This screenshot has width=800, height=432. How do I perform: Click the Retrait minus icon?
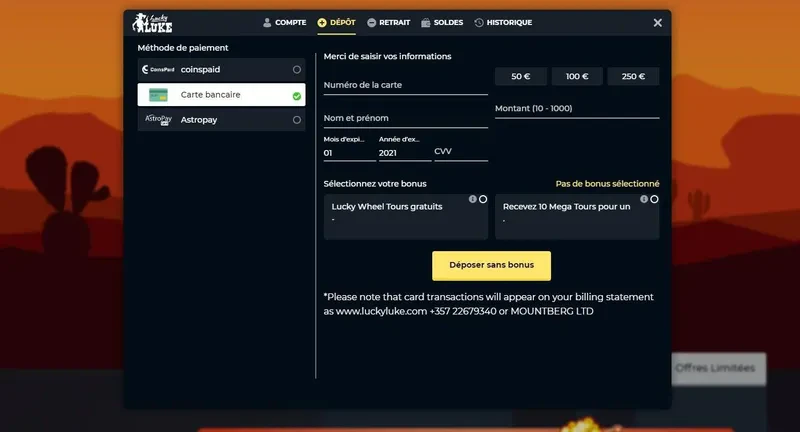pyautogui.click(x=371, y=22)
